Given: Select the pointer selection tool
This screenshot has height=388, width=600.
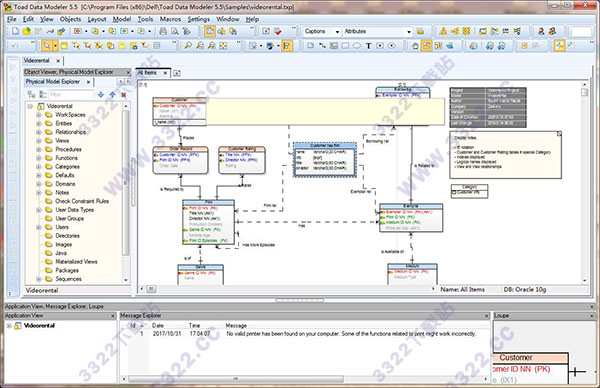Looking at the screenshot, I should (47, 46).
